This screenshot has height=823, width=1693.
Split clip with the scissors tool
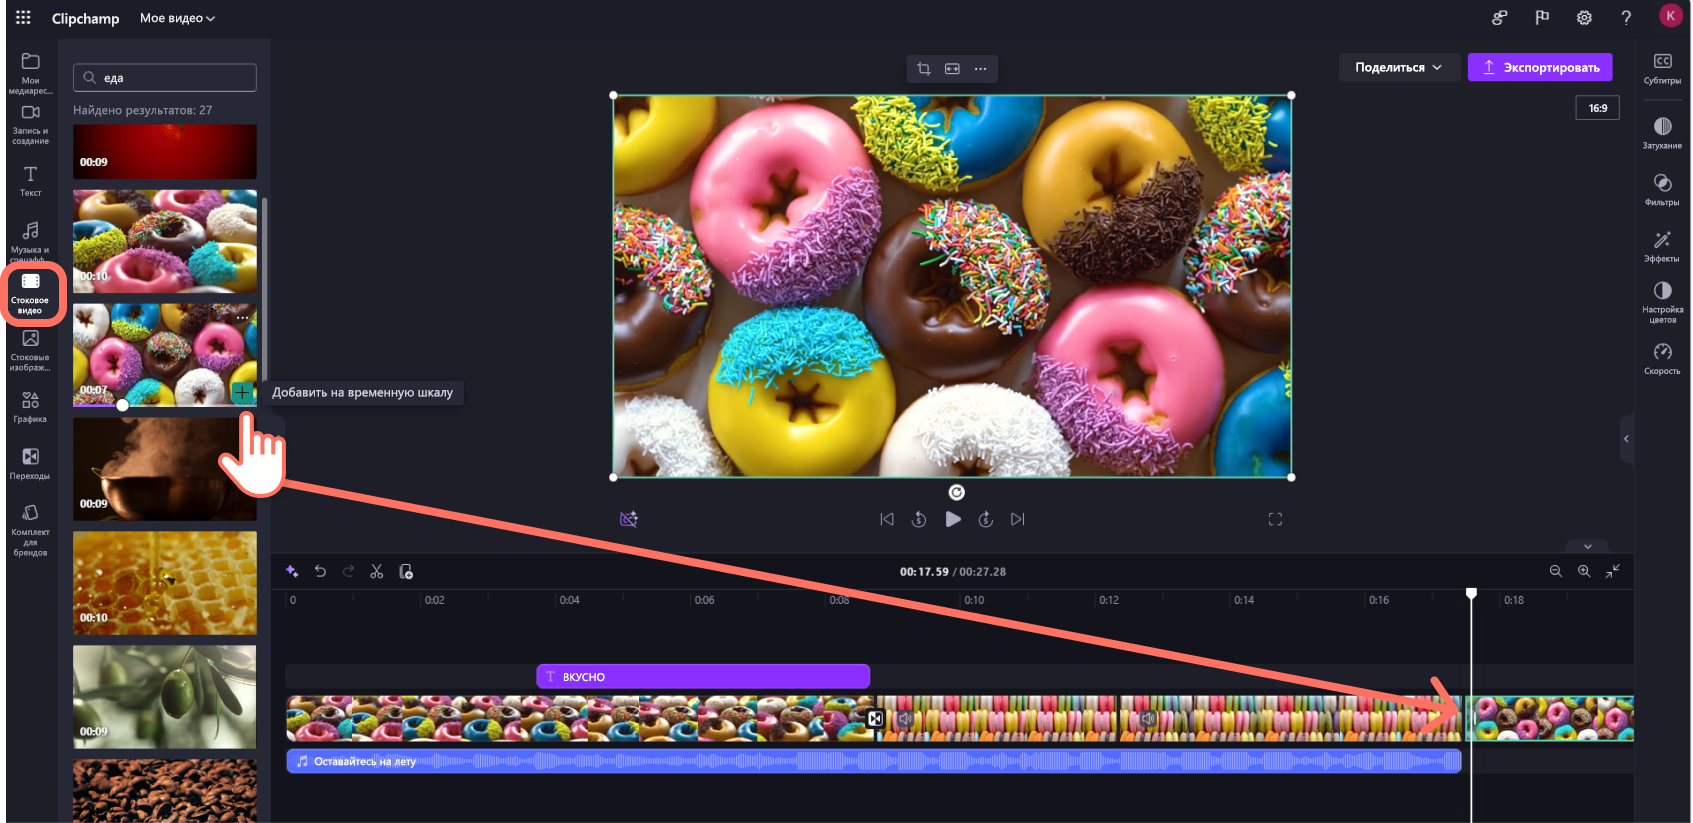377,571
